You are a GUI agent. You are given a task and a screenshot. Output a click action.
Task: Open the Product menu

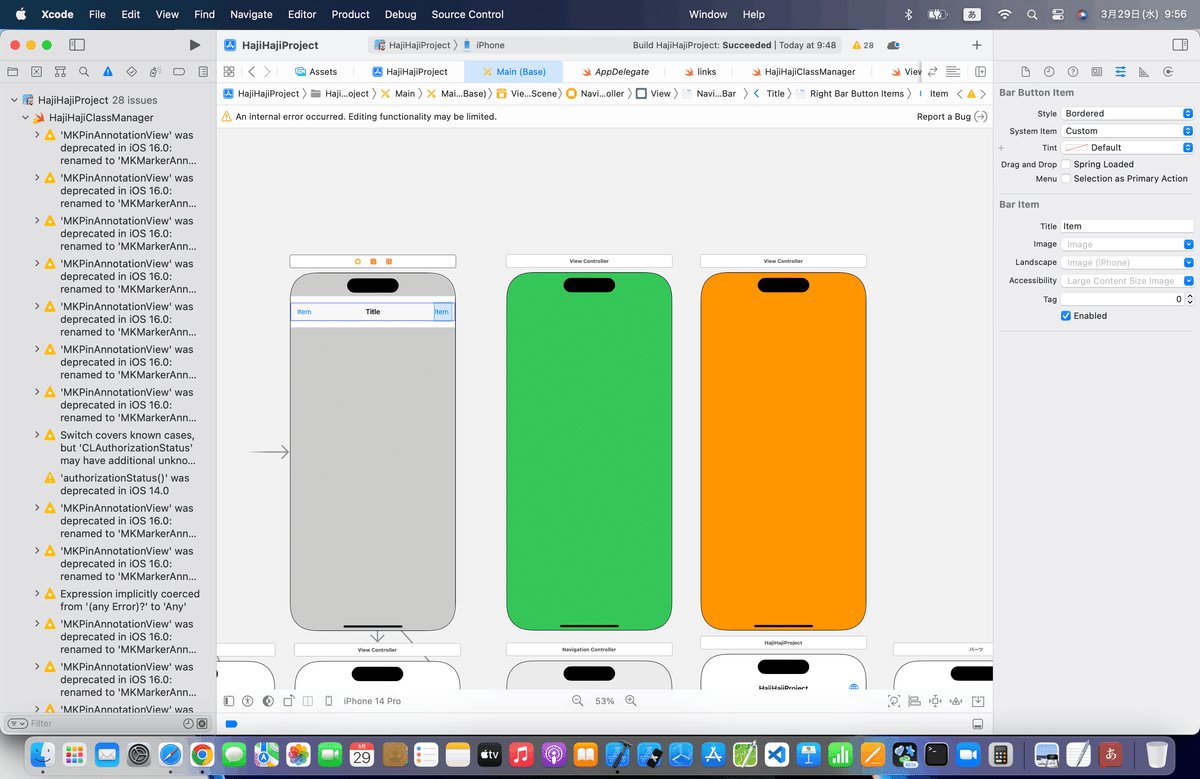pyautogui.click(x=350, y=14)
